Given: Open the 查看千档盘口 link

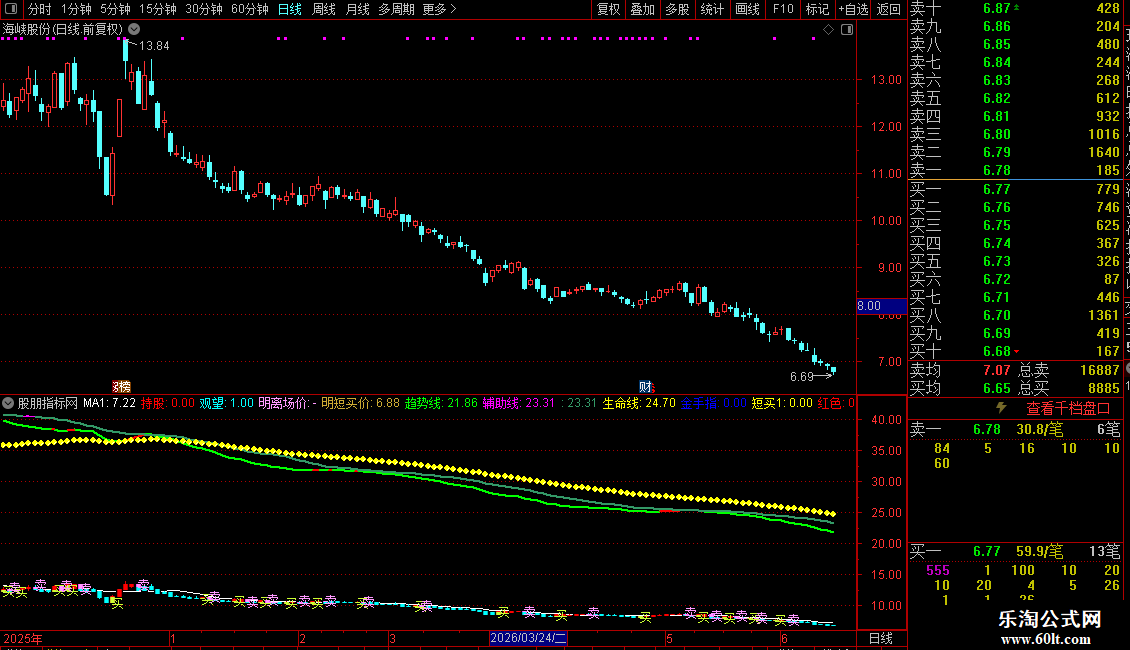Looking at the screenshot, I should tap(1068, 409).
